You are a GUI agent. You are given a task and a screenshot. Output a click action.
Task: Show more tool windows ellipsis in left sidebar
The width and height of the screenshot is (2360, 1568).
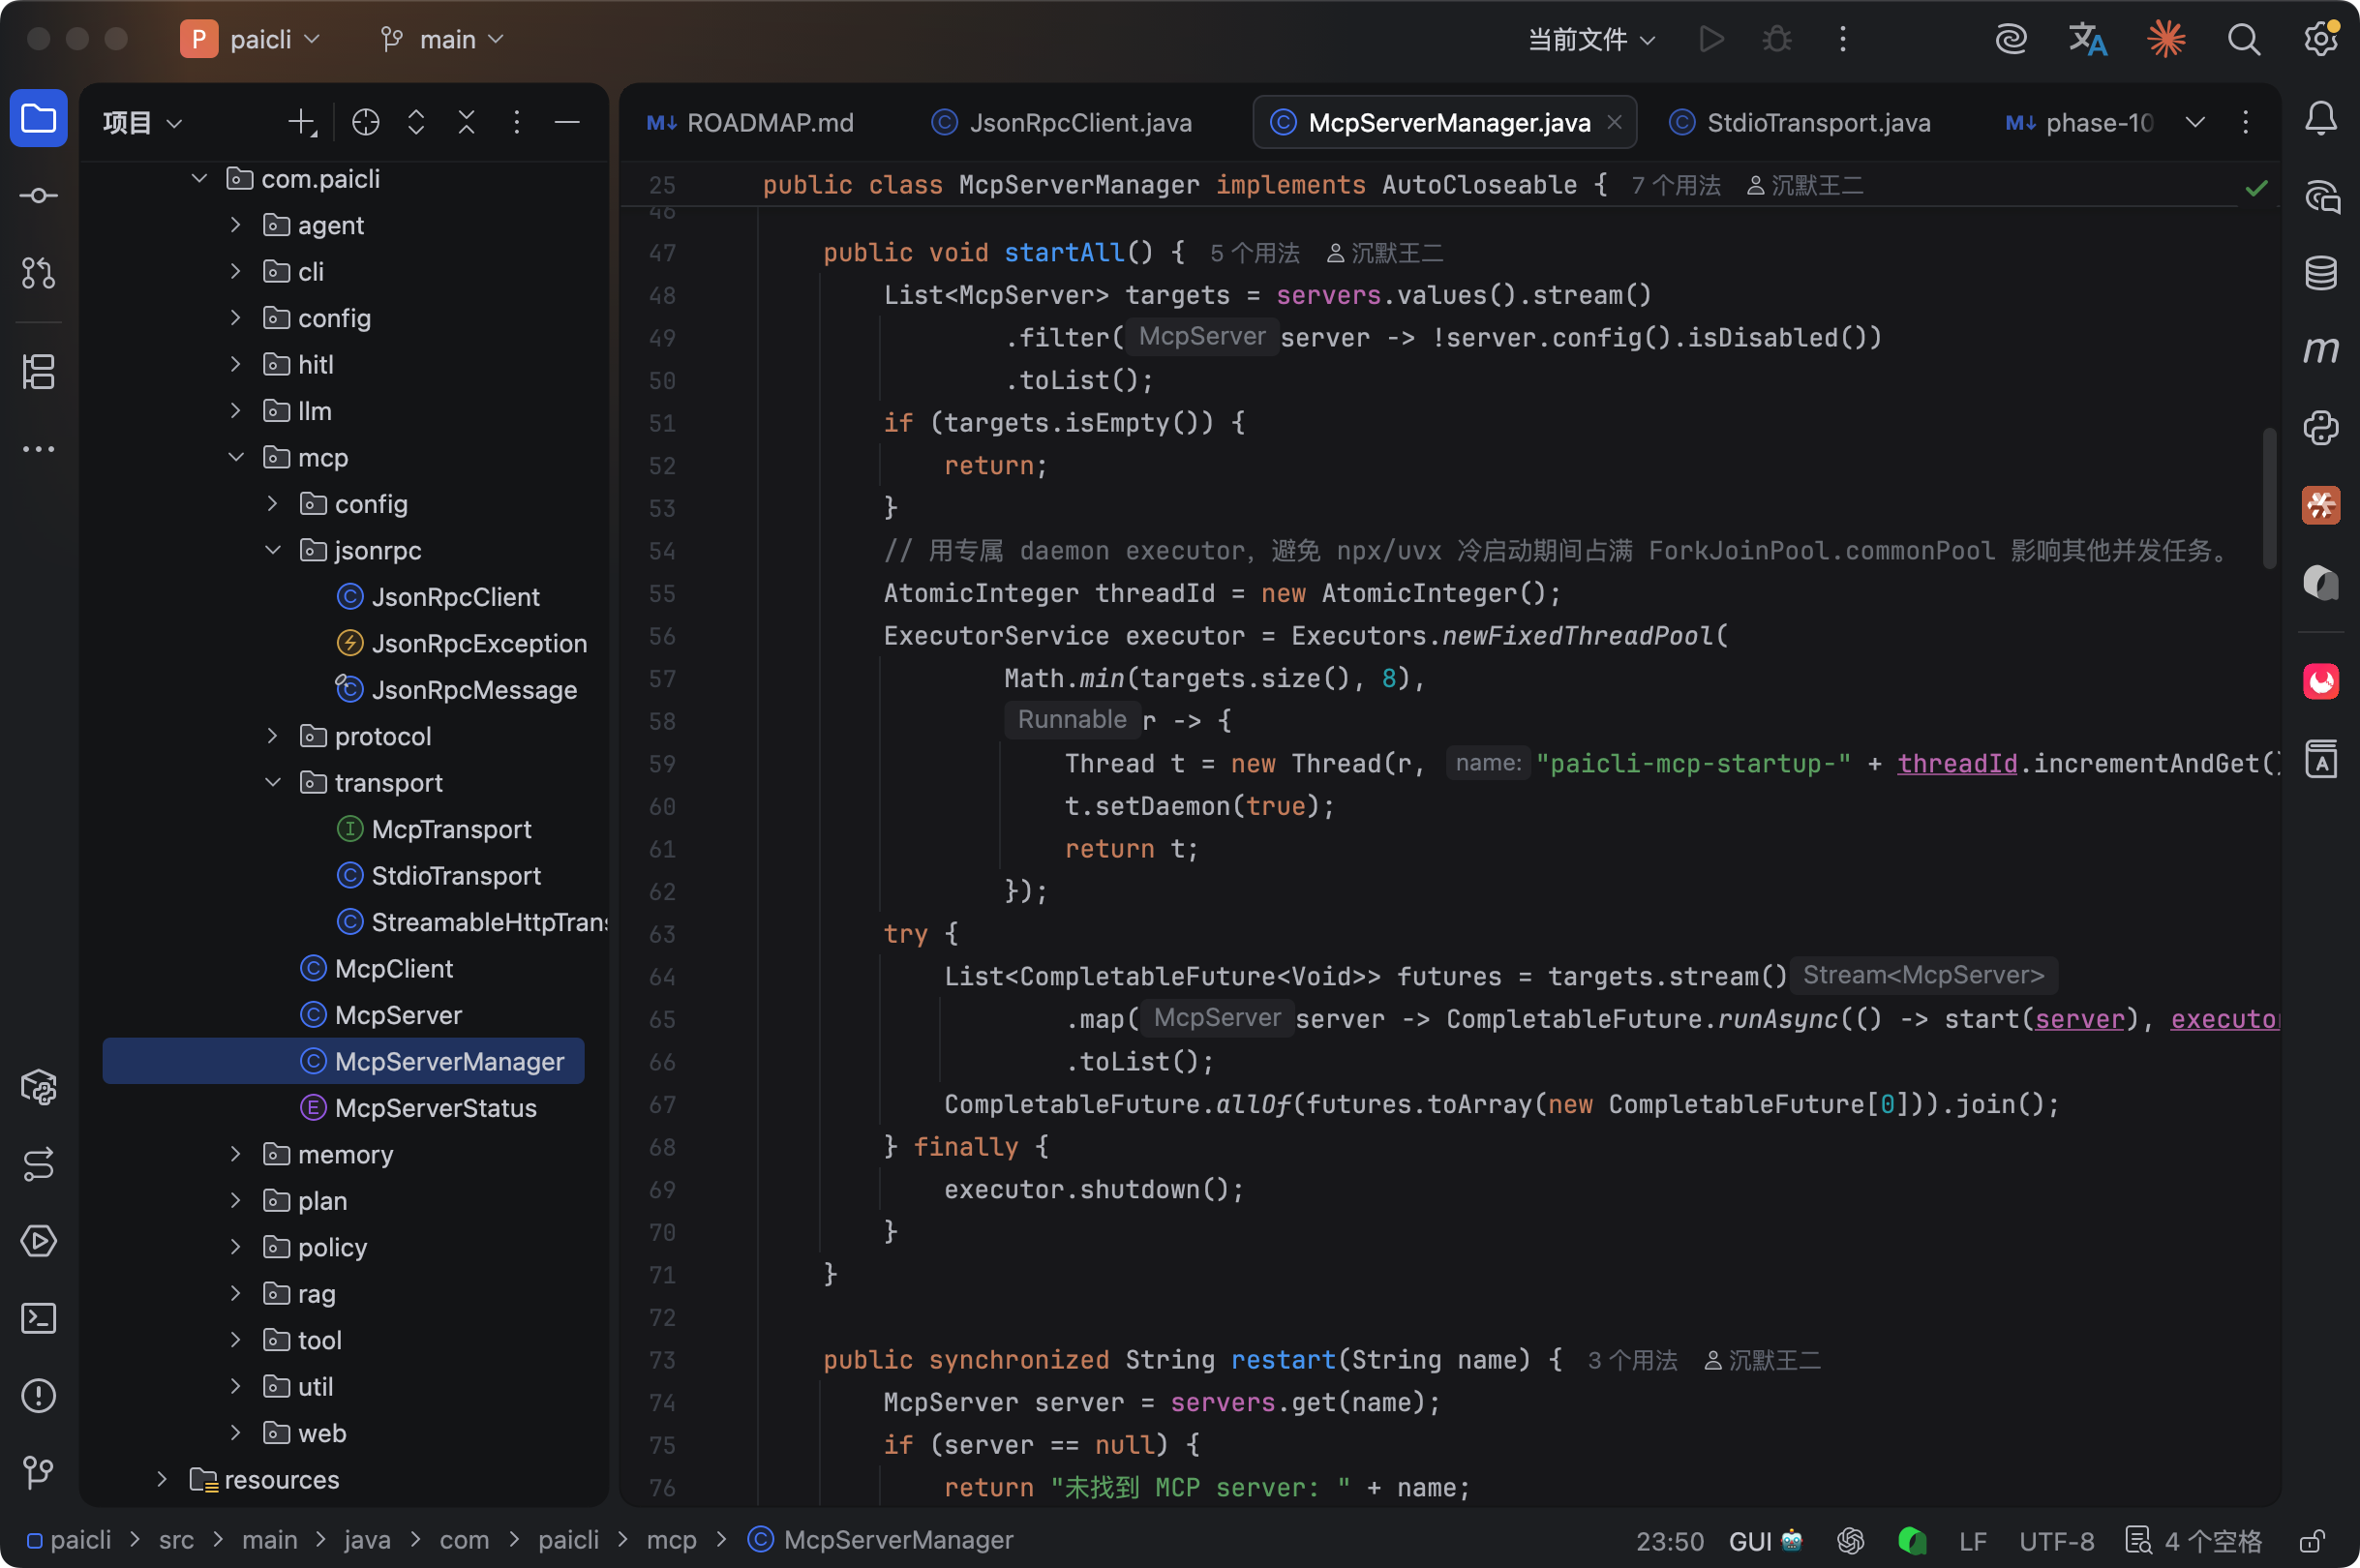[38, 449]
